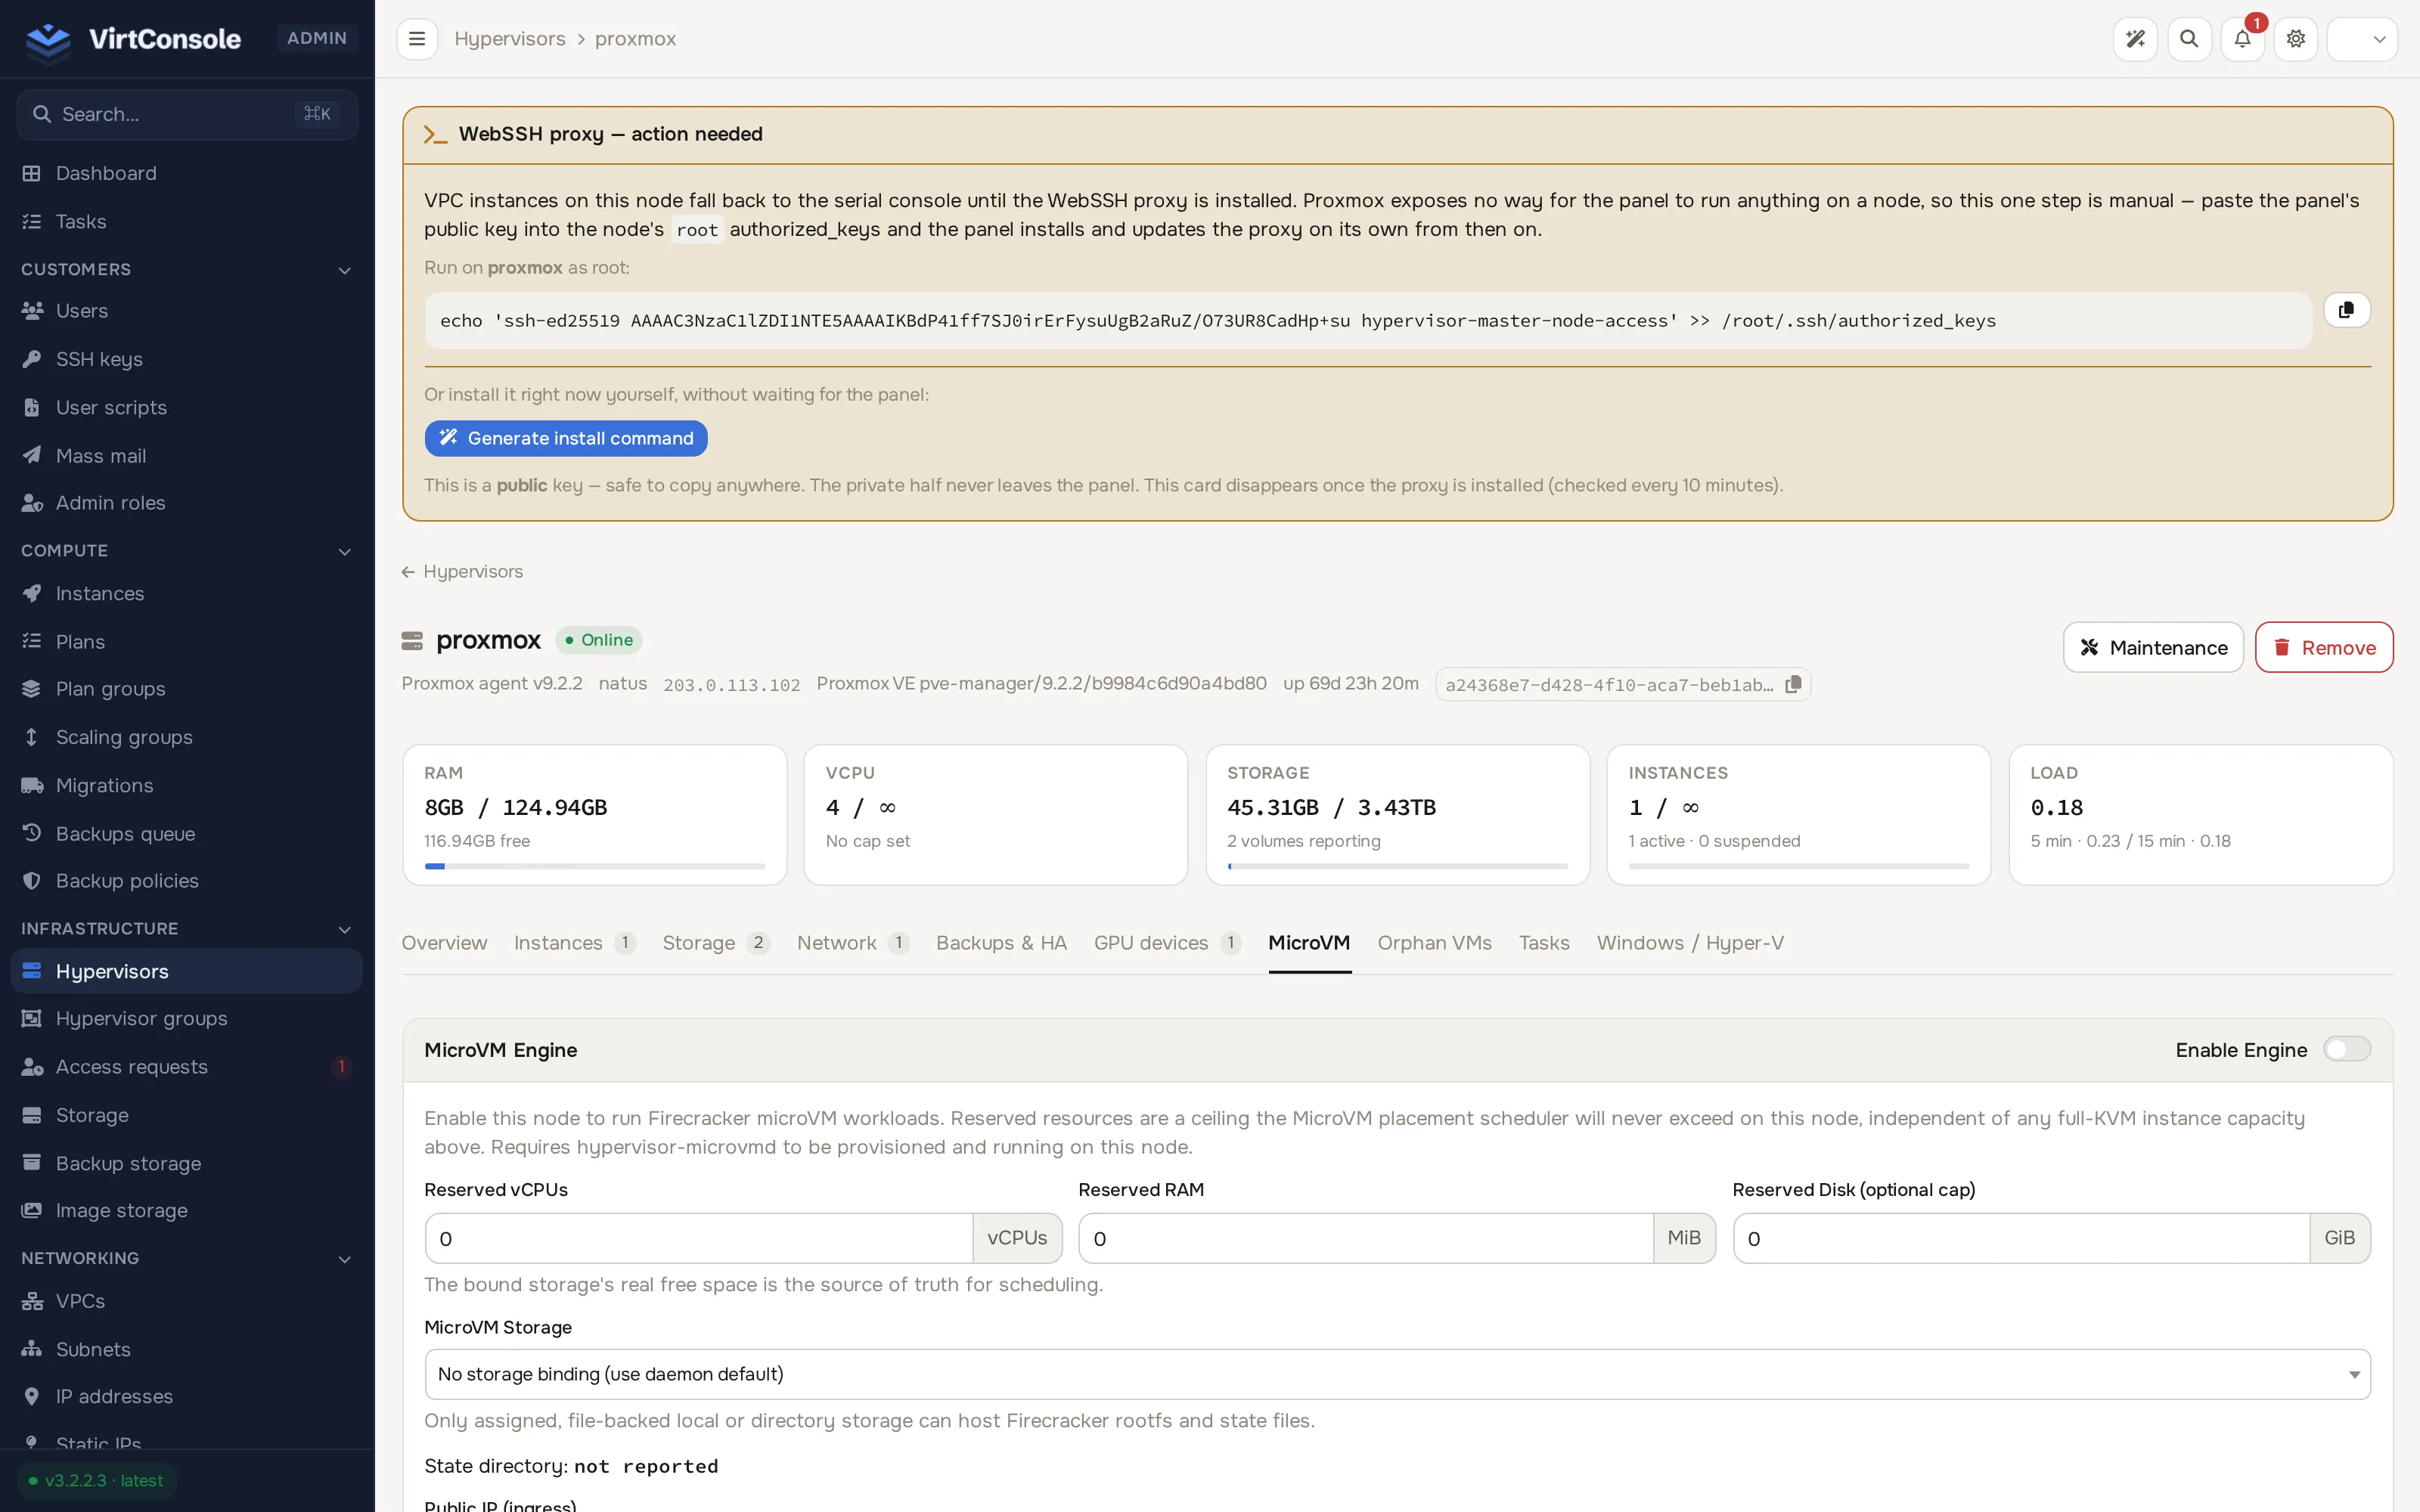The height and width of the screenshot is (1512, 2420).
Task: Open the magic wand tool icon
Action: [2135, 39]
